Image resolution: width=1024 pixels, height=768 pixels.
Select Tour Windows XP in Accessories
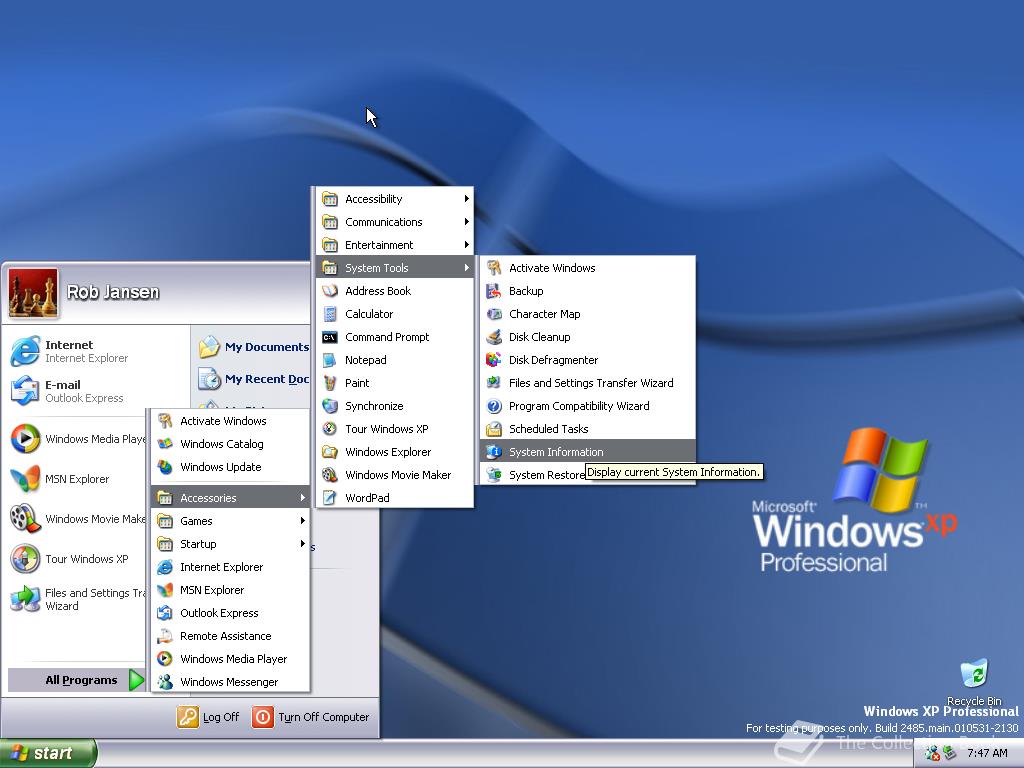pos(394,429)
